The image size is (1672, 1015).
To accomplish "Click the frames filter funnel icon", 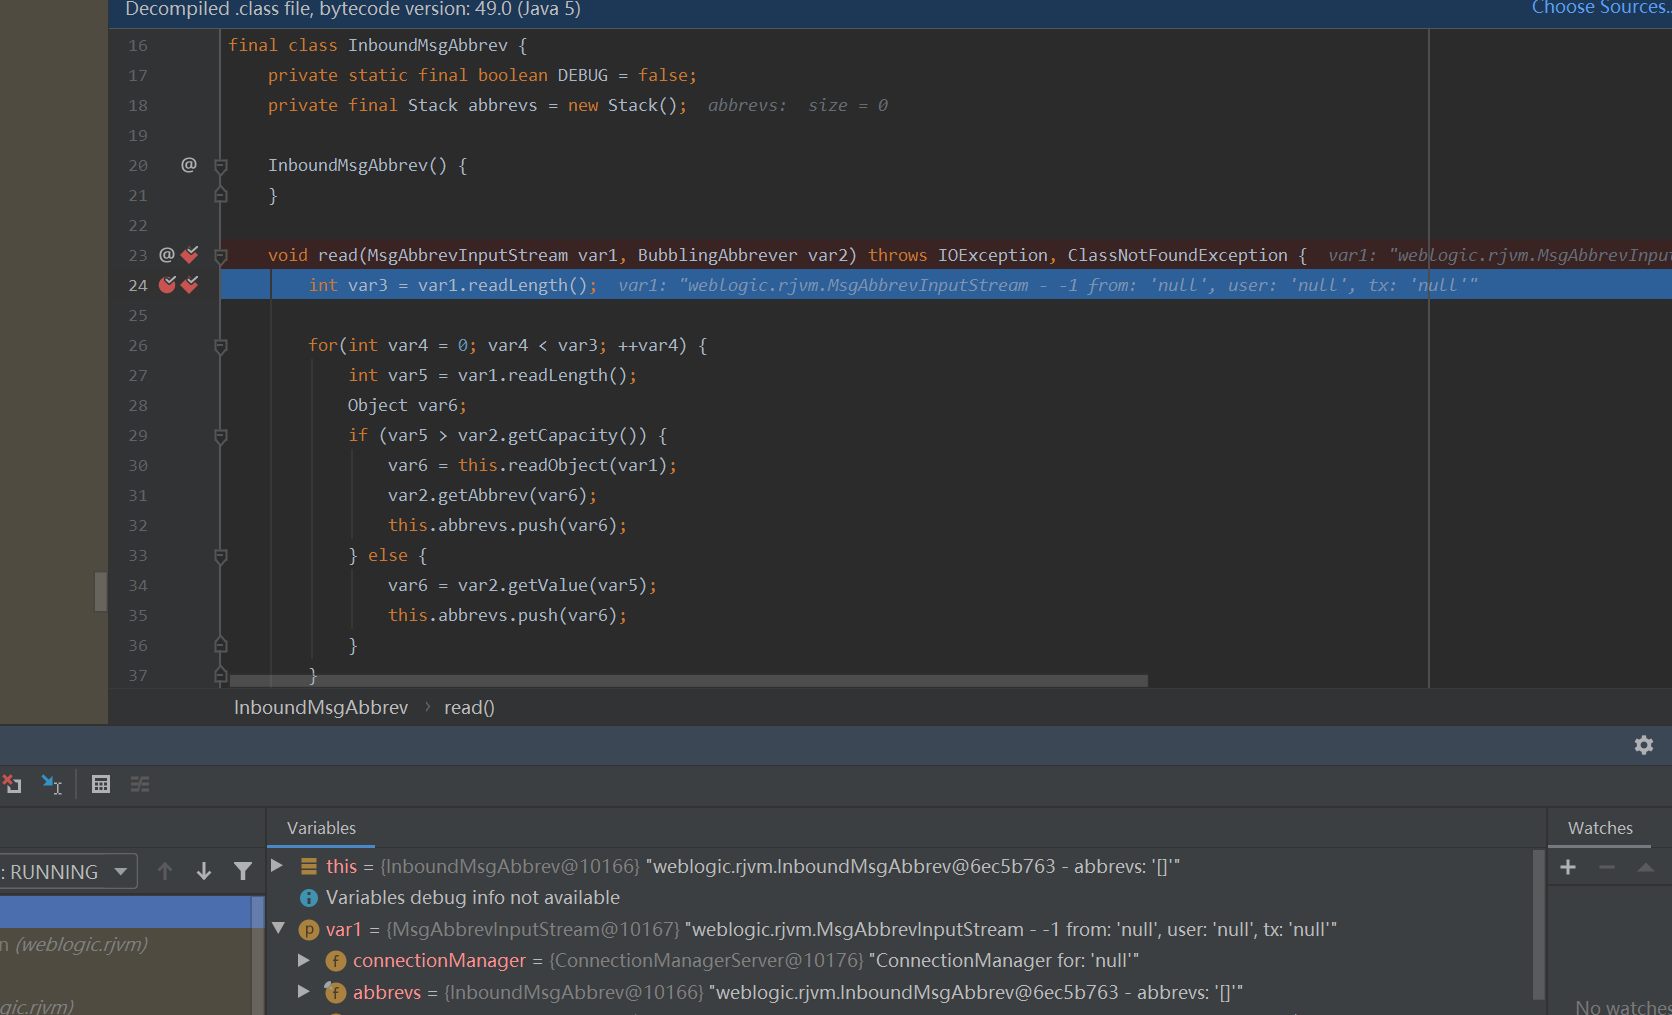I will (x=243, y=871).
